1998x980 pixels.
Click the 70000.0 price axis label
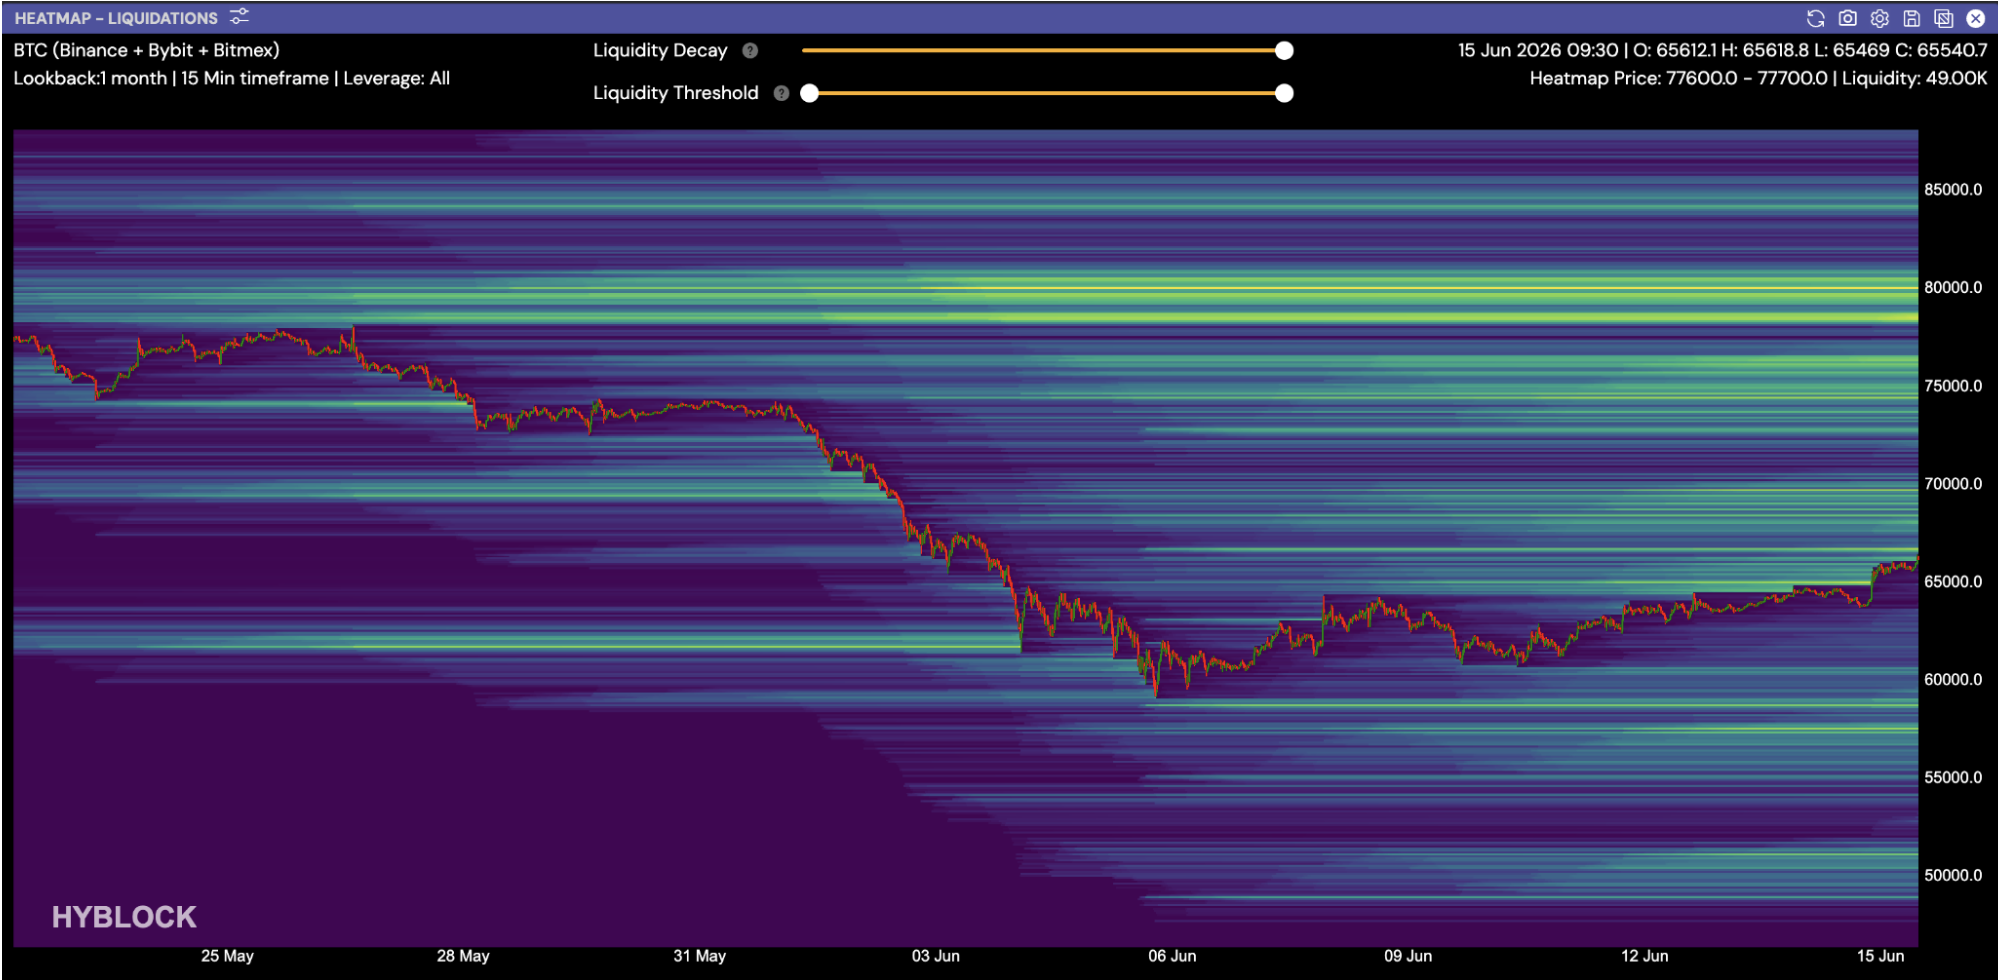tap(1953, 484)
